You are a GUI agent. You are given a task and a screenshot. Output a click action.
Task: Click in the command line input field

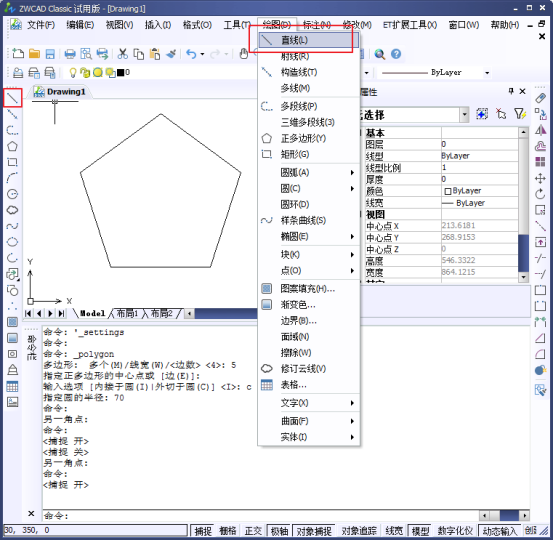coord(261,516)
